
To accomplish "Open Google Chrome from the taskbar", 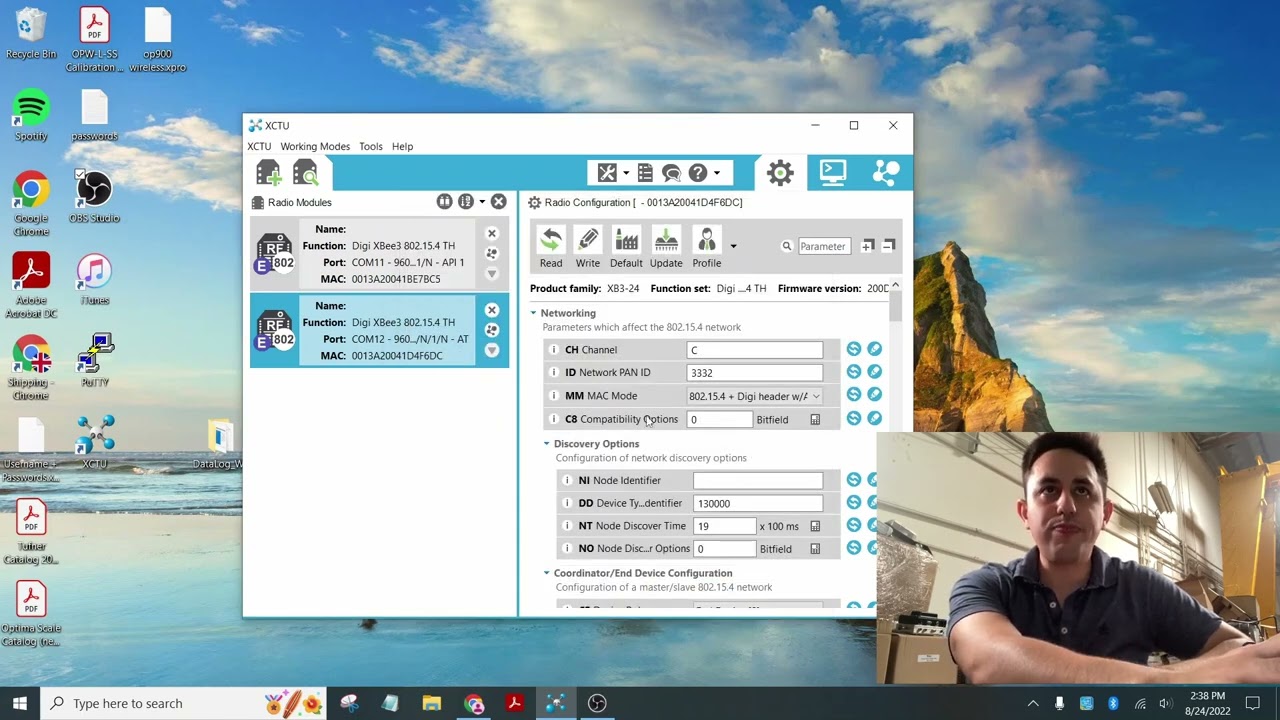I will (x=474, y=703).
